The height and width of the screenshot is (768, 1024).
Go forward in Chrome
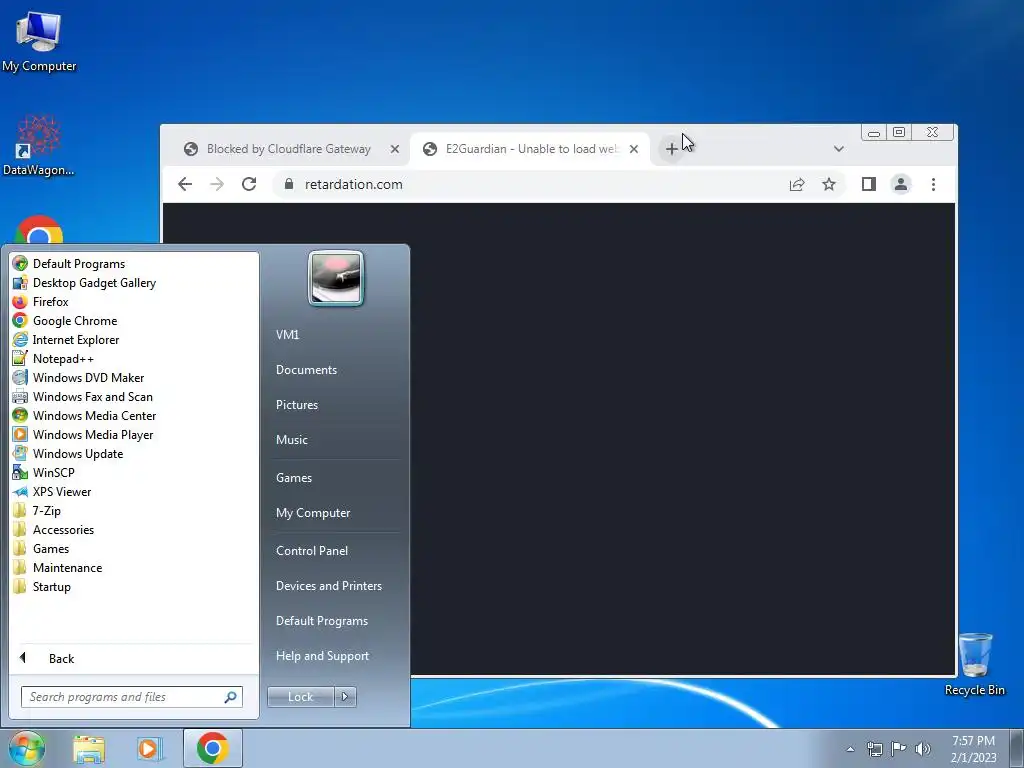pyautogui.click(x=217, y=184)
